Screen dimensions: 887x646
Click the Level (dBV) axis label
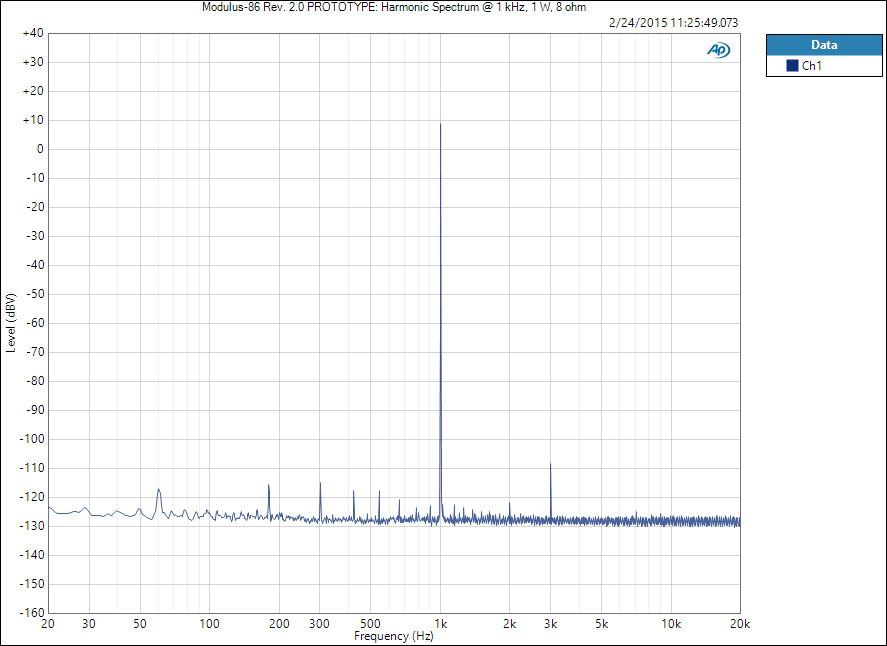(x=11, y=323)
